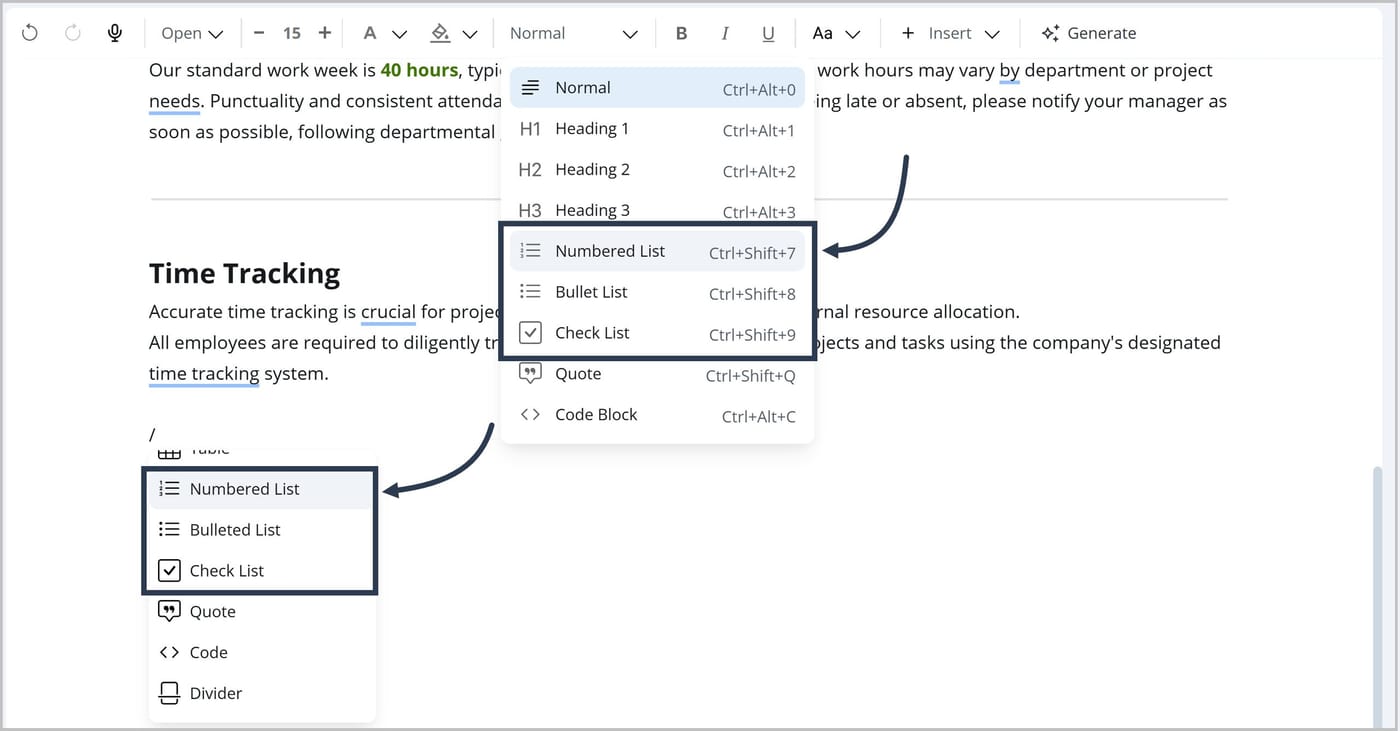
Task: Select Normal style in dropdown menu
Action: (657, 88)
